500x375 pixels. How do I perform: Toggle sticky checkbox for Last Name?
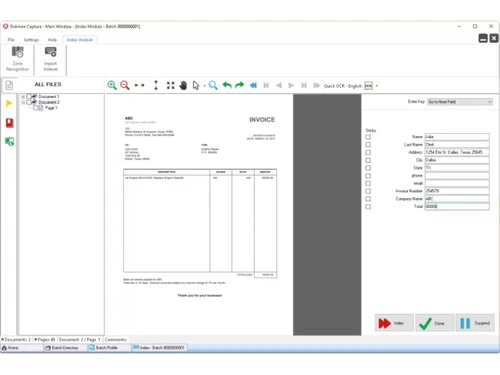click(x=368, y=145)
